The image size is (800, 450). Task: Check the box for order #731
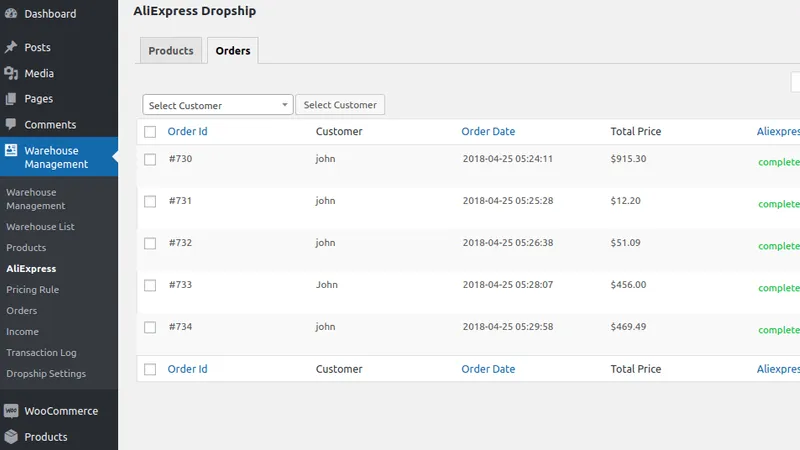pyautogui.click(x=150, y=201)
